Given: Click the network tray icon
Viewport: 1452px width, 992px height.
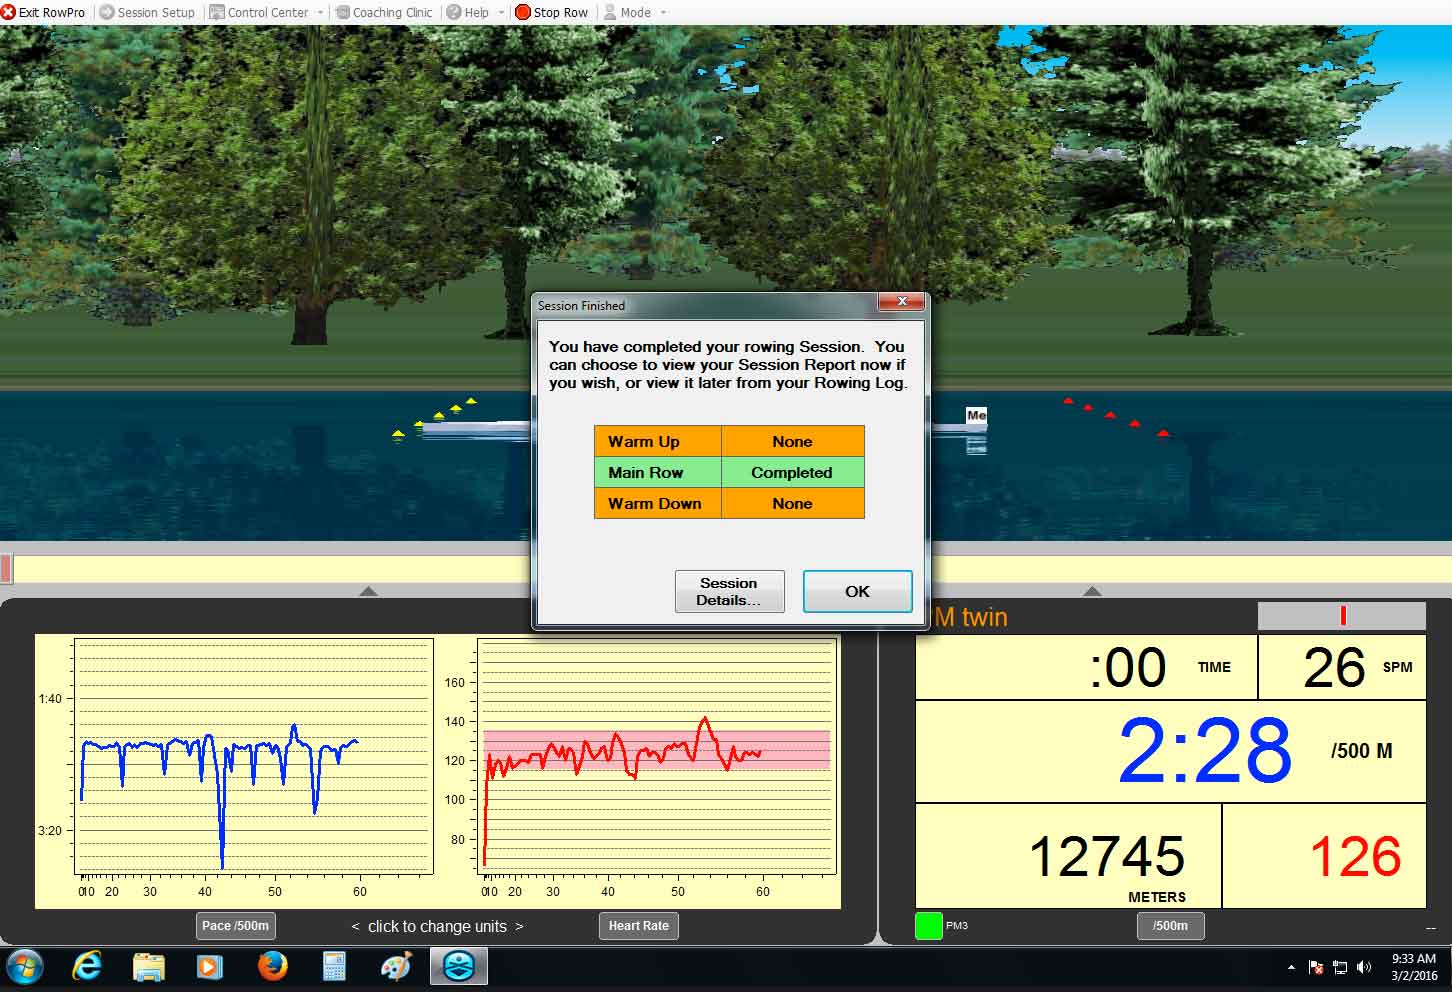Looking at the screenshot, I should click(1340, 967).
